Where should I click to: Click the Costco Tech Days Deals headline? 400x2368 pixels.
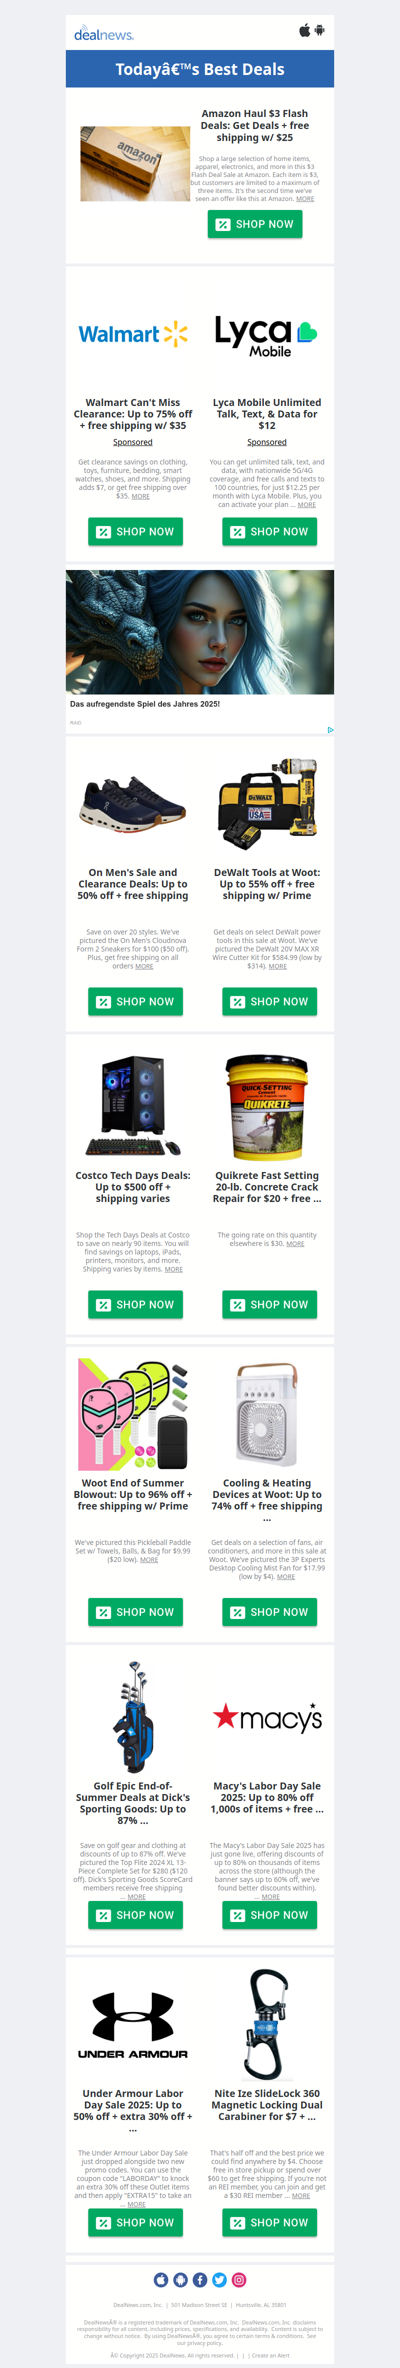tap(133, 1187)
